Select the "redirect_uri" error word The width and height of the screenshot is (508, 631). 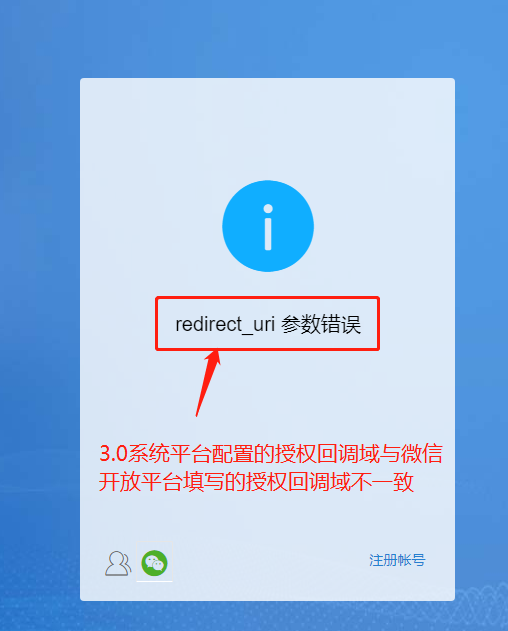225,324
